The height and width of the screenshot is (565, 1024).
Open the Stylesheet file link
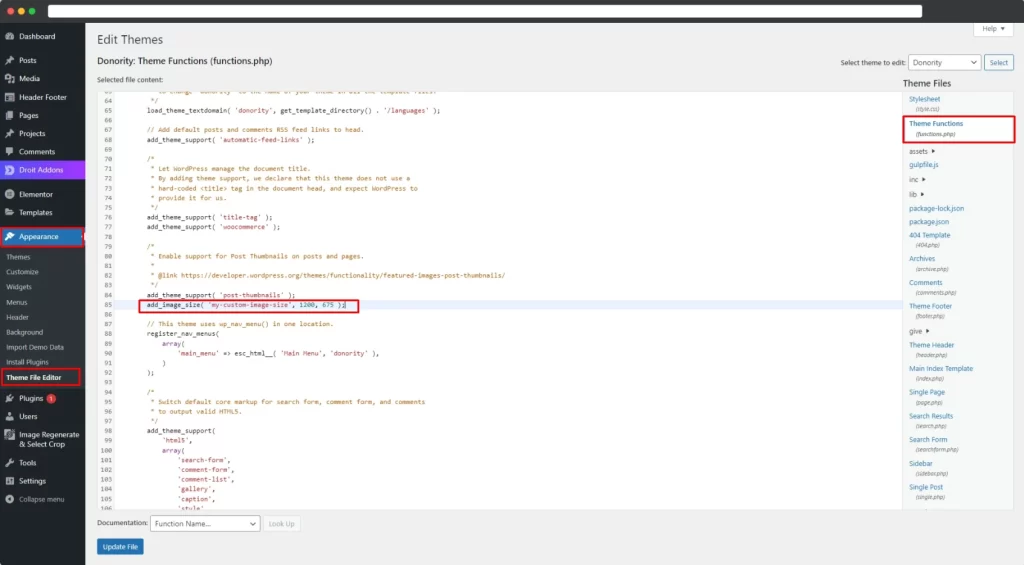(x=925, y=99)
